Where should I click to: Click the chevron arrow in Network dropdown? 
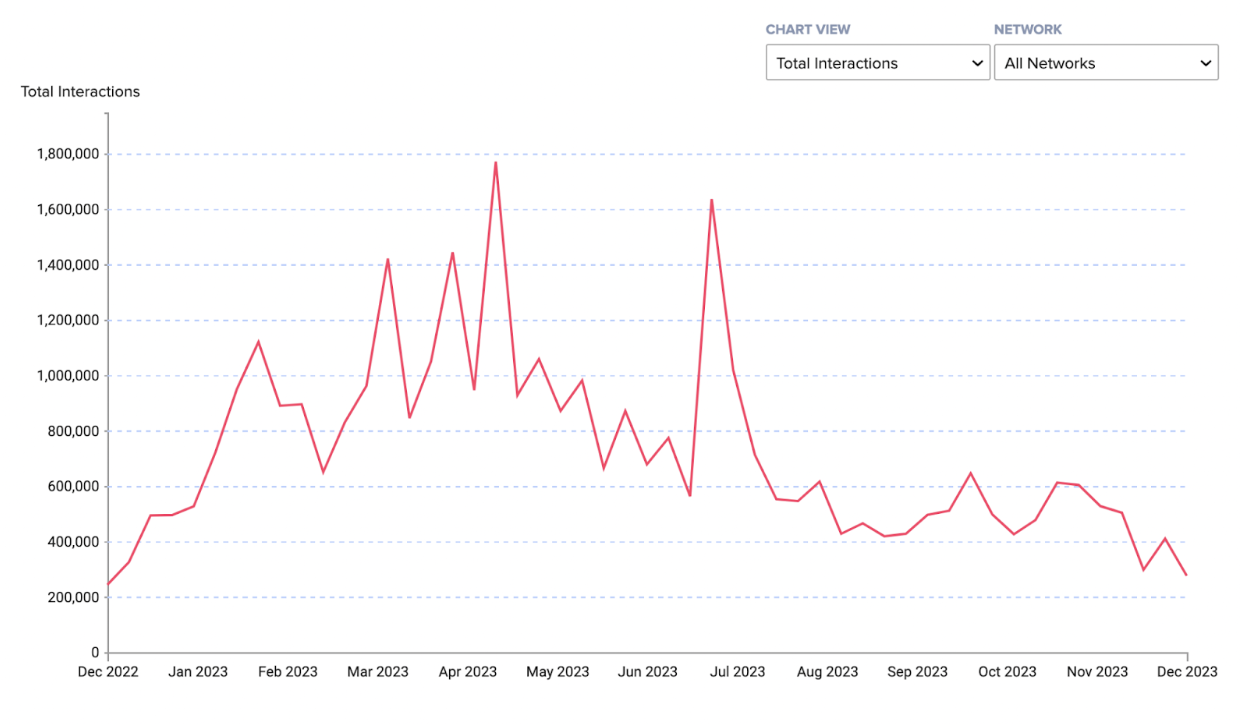(1205, 63)
